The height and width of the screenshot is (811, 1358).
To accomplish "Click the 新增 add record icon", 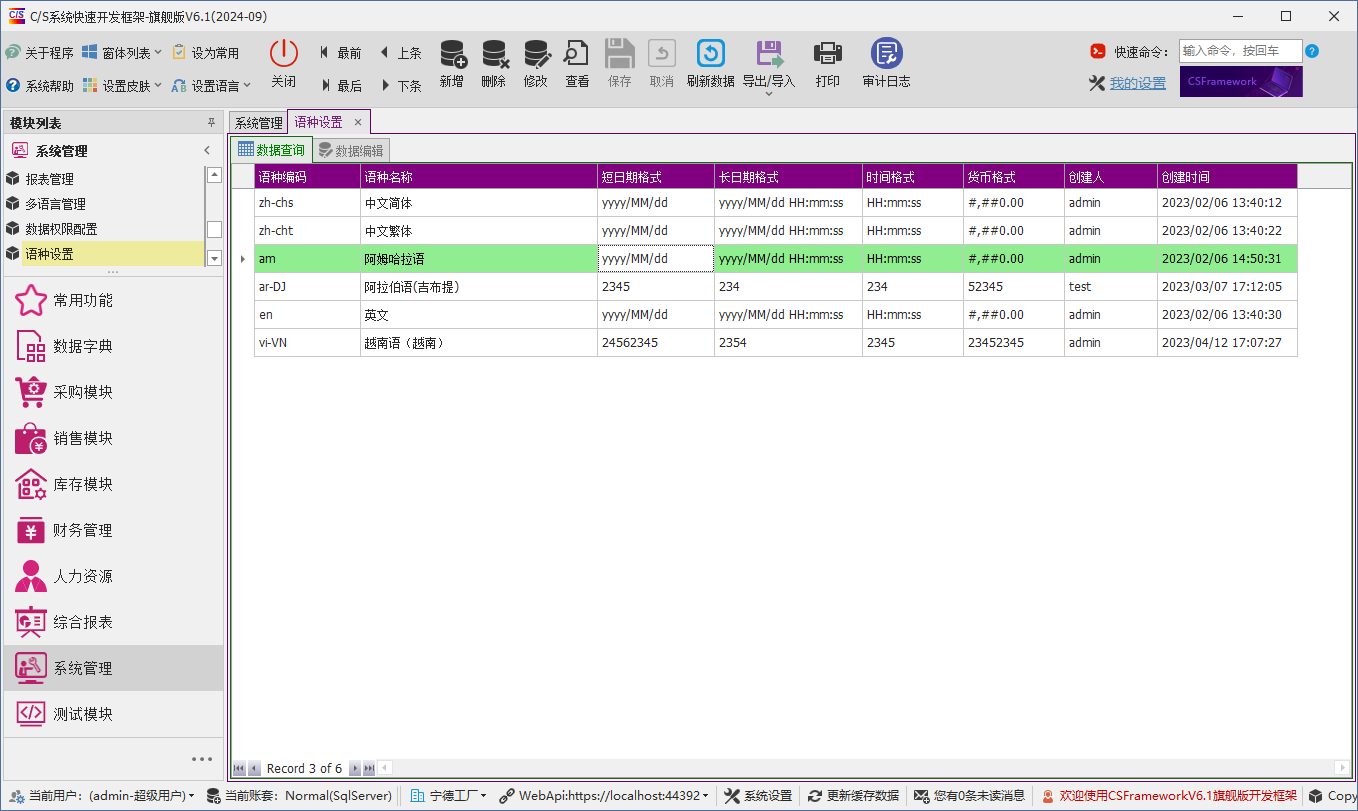I will 452,53.
